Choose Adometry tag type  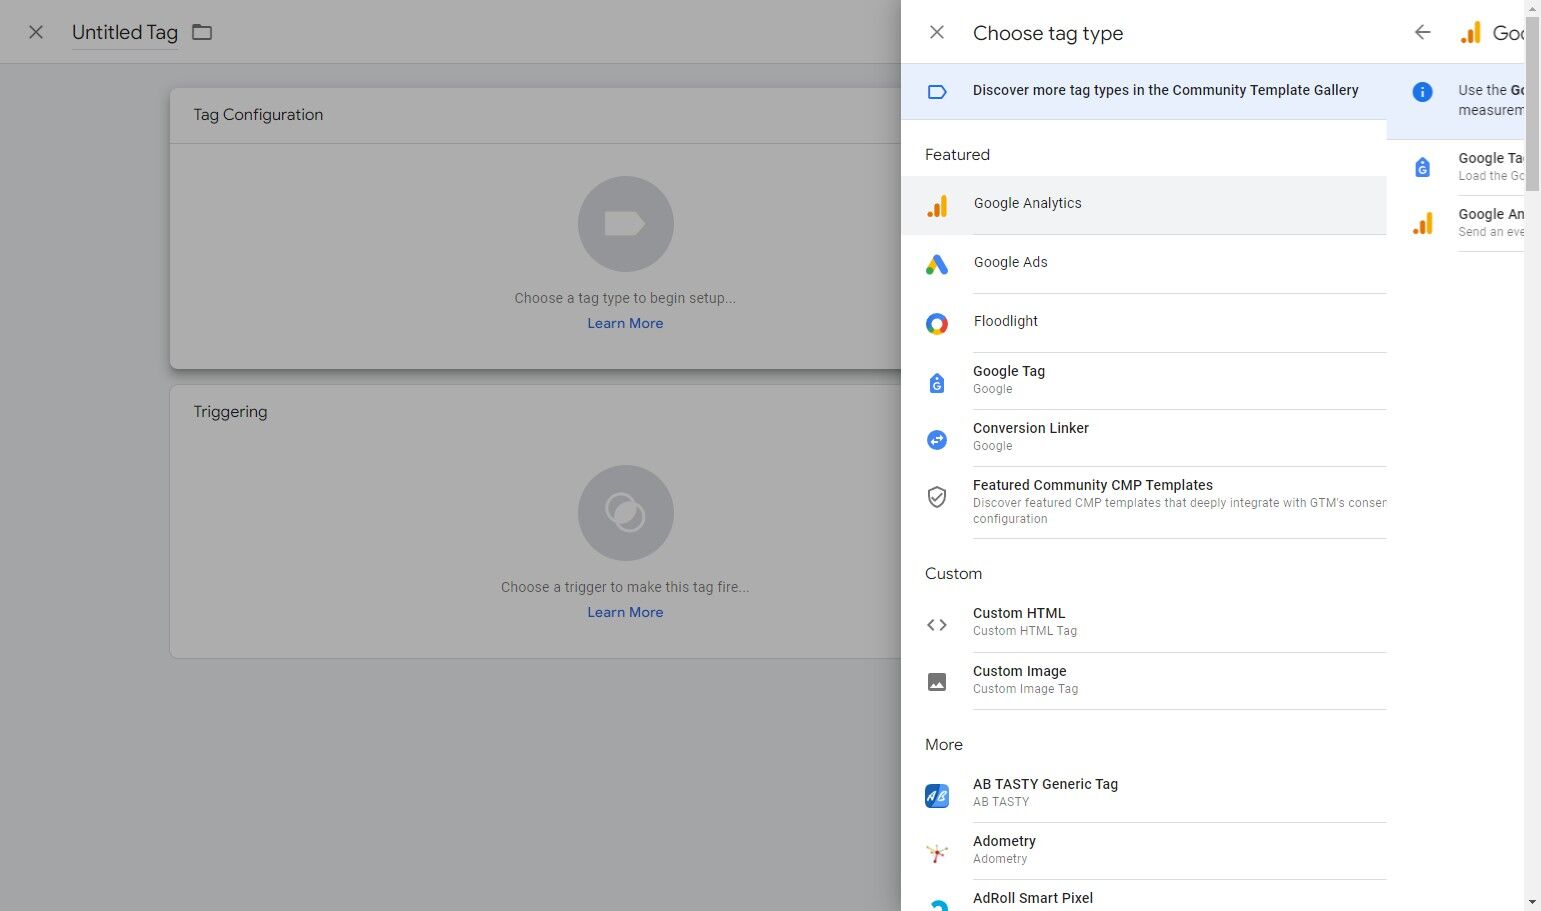[x=1144, y=851]
